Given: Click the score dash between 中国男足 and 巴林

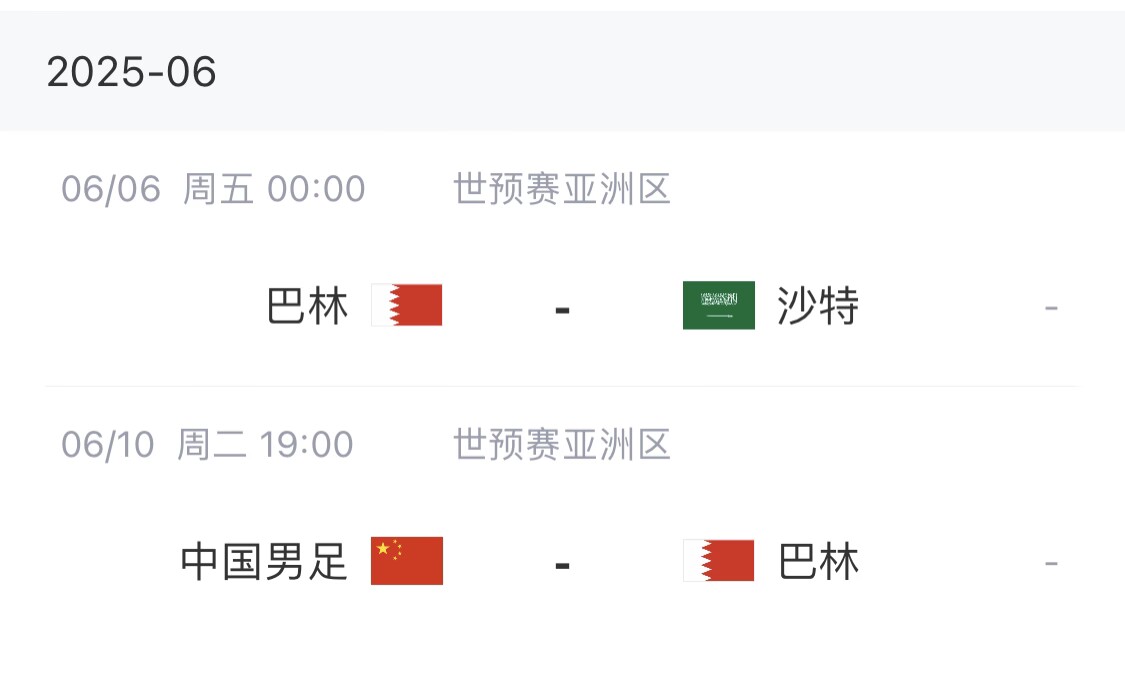Looking at the screenshot, I should (562, 565).
